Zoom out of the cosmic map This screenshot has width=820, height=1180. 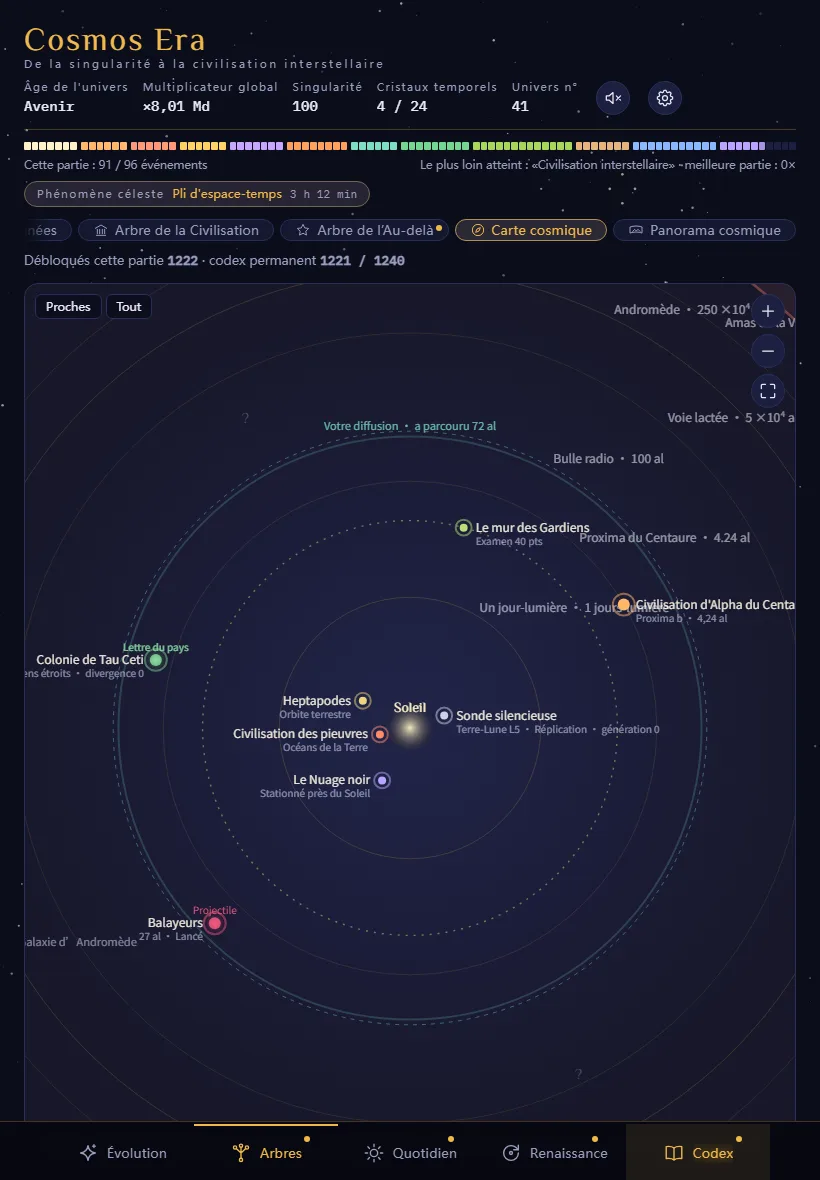click(x=768, y=351)
